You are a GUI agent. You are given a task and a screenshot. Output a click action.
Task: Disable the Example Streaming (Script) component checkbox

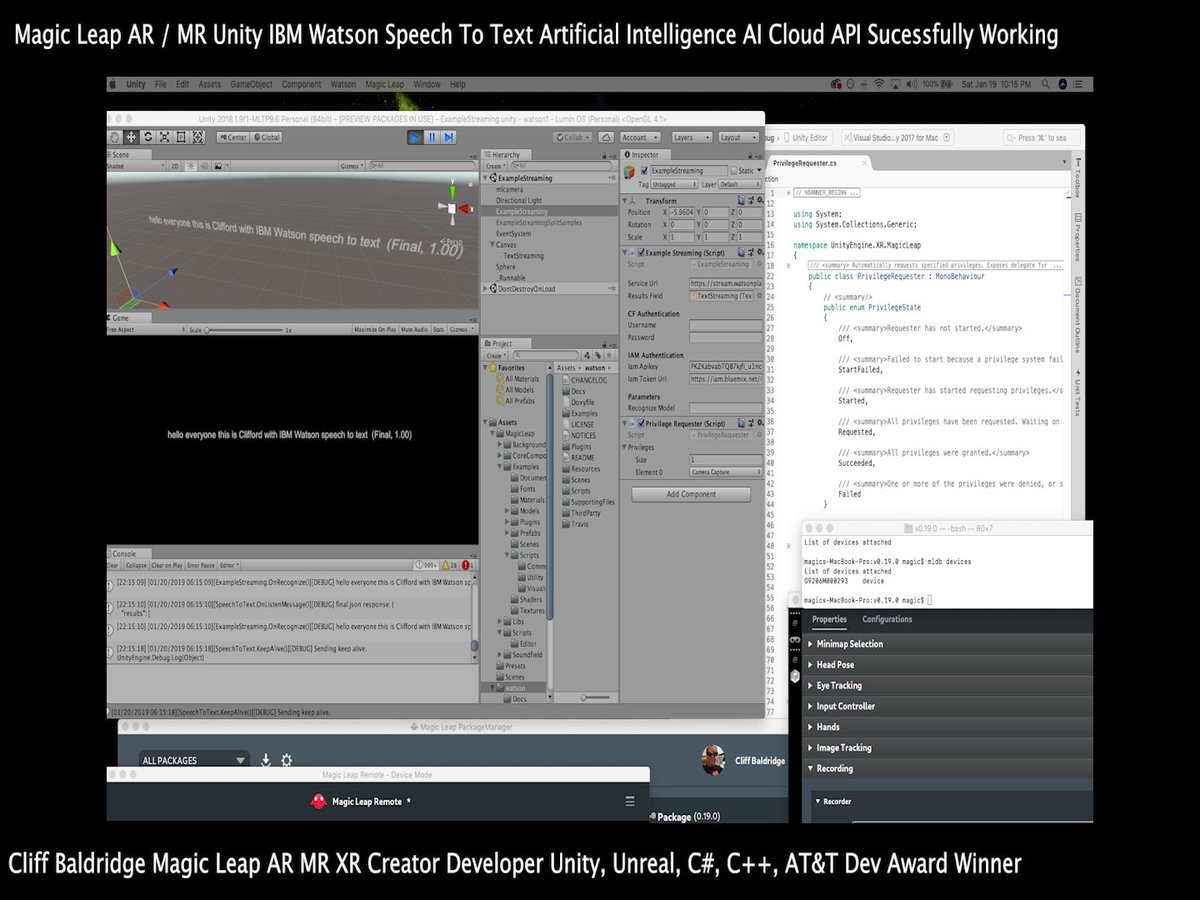tap(642, 253)
